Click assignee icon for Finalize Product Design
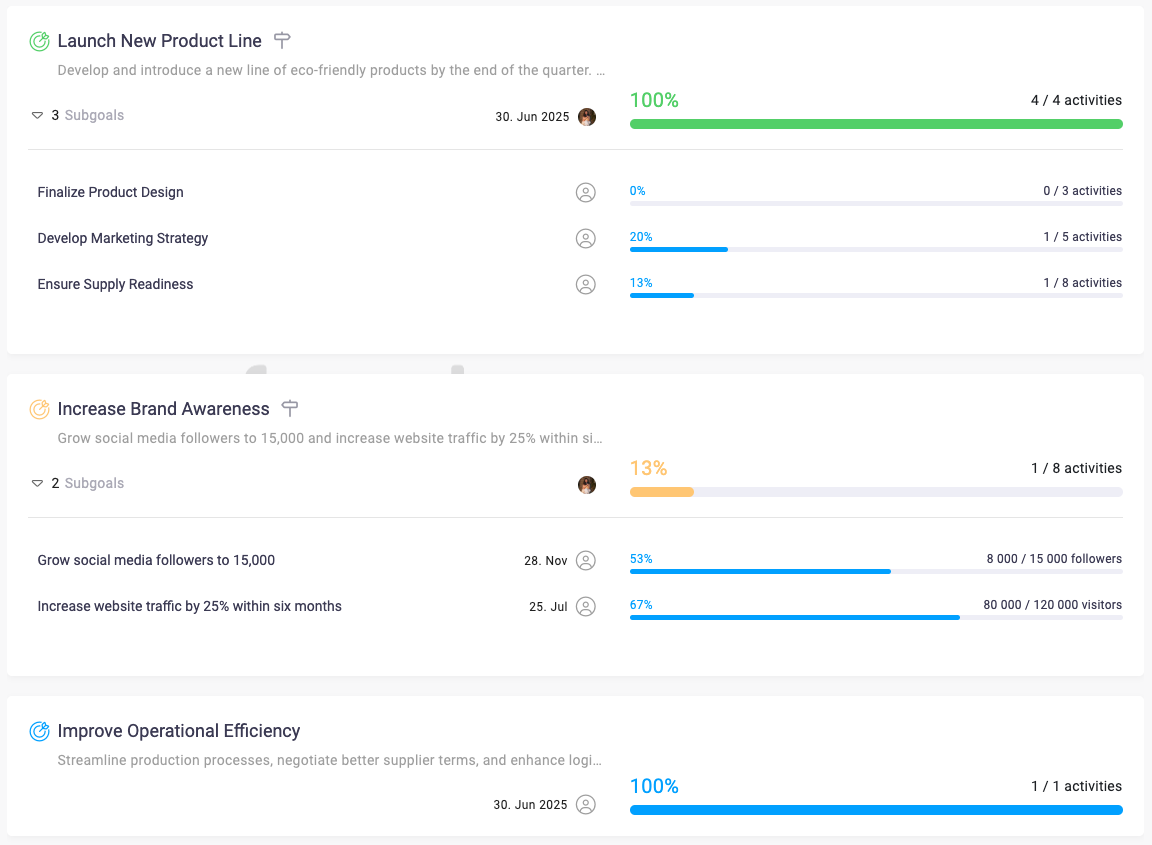The height and width of the screenshot is (845, 1152). 586,192
